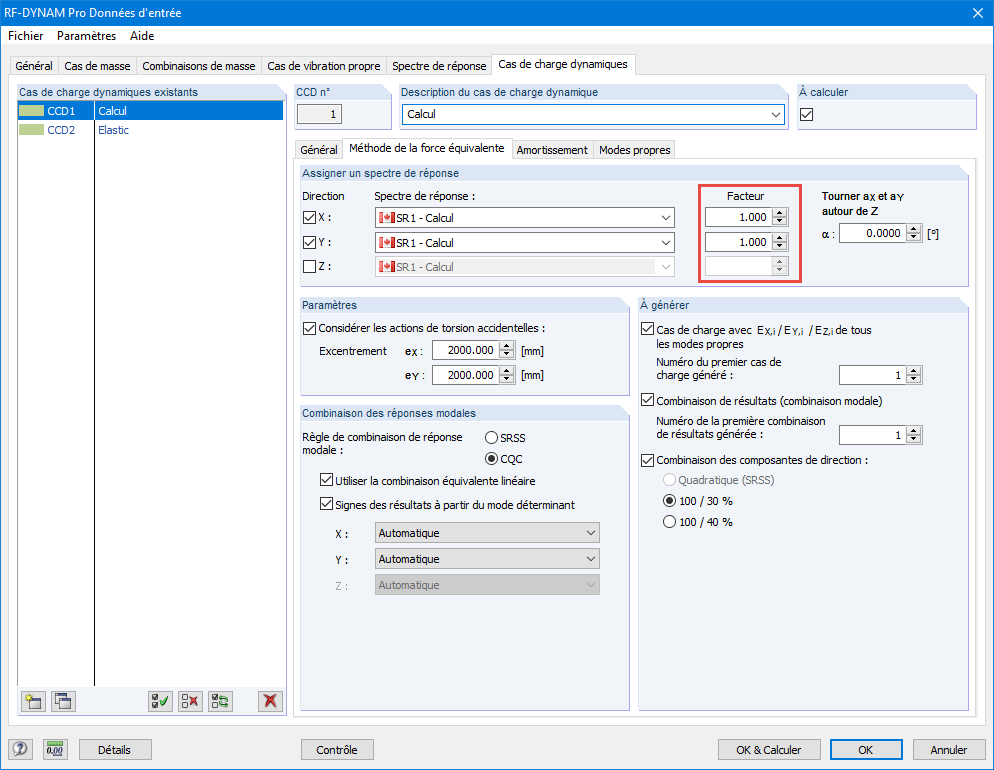Viewport: 994px width, 770px height.
Task: Decrease first result combination number
Action: click(913, 439)
